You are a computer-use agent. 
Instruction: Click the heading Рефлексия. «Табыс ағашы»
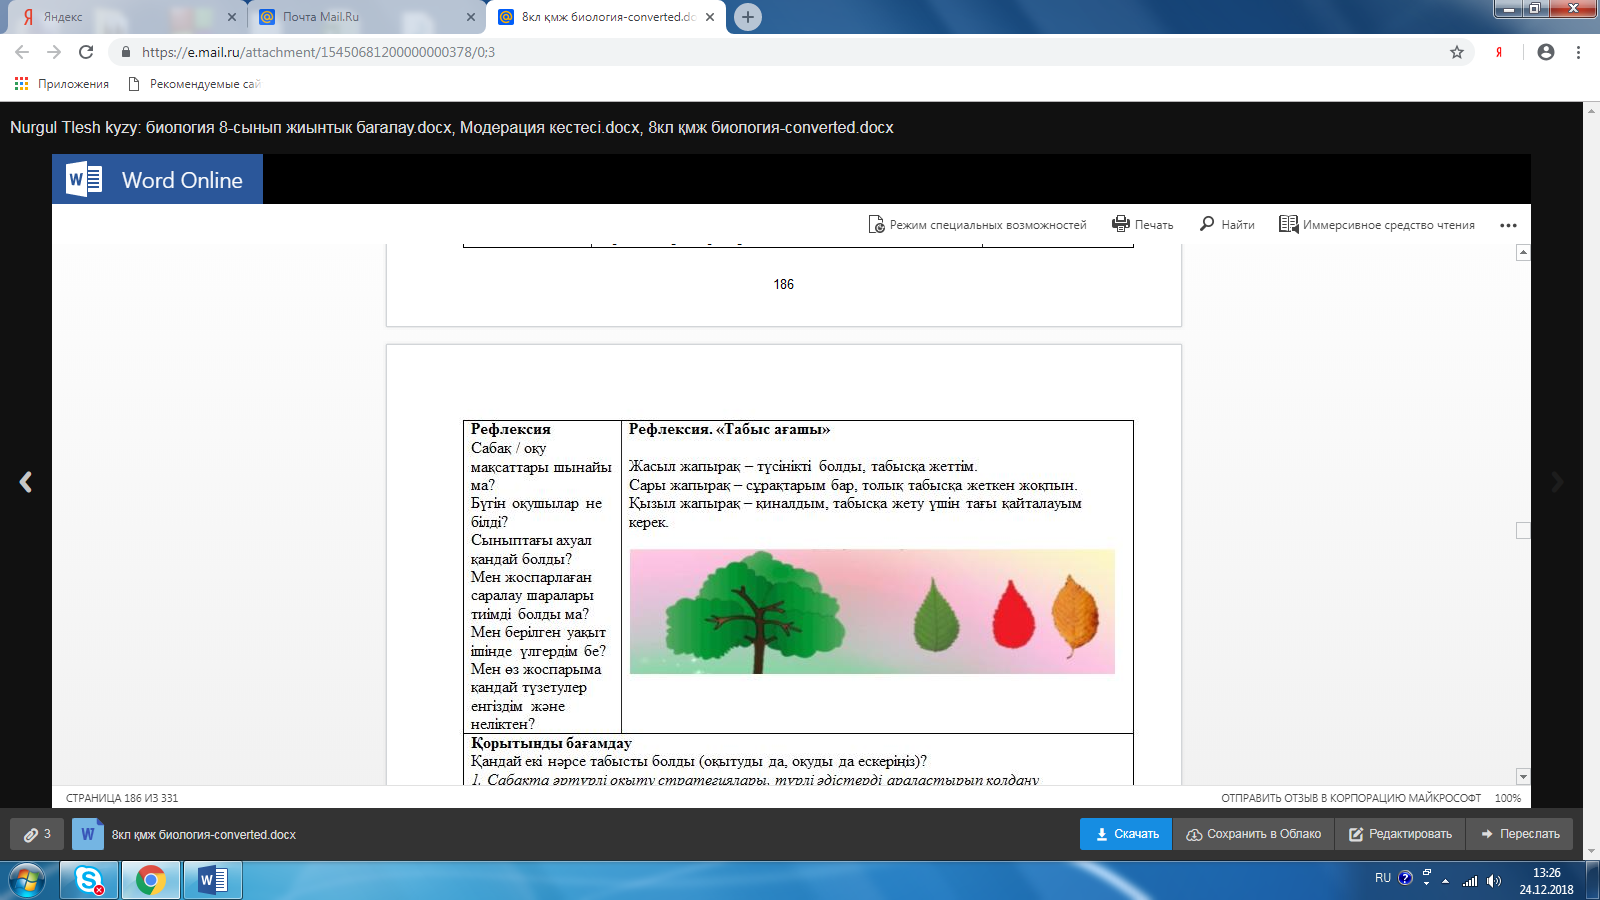tap(730, 429)
